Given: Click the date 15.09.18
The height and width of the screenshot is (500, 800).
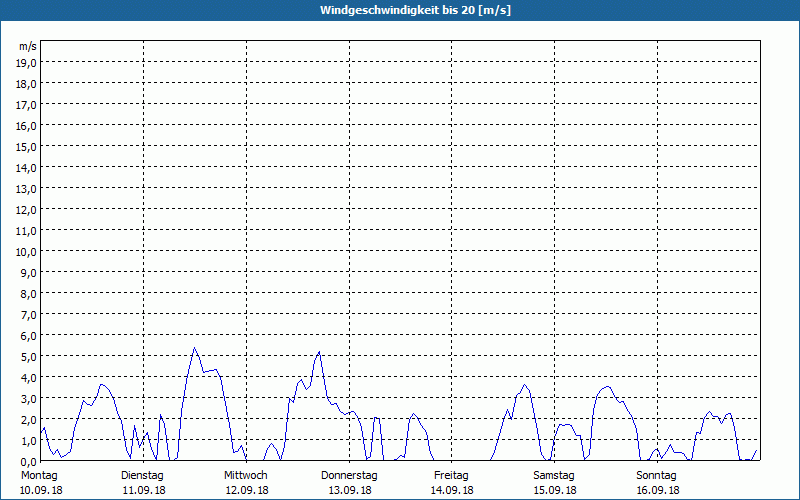Looking at the screenshot, I should tap(555, 490).
